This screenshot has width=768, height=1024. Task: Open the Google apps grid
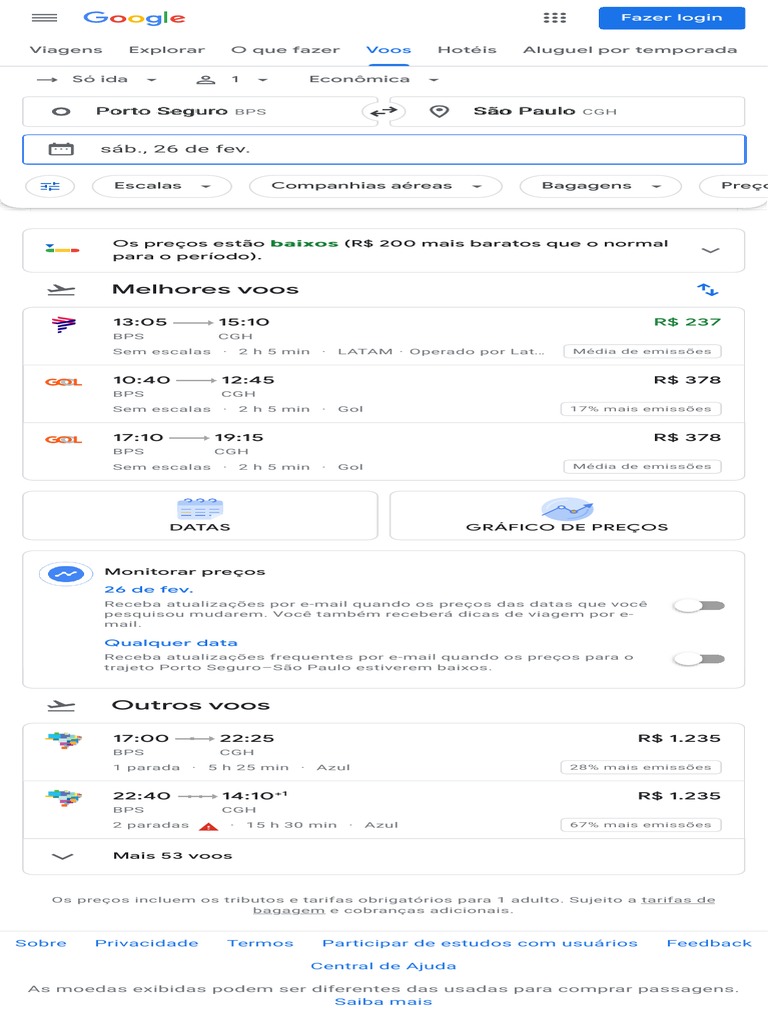554,18
